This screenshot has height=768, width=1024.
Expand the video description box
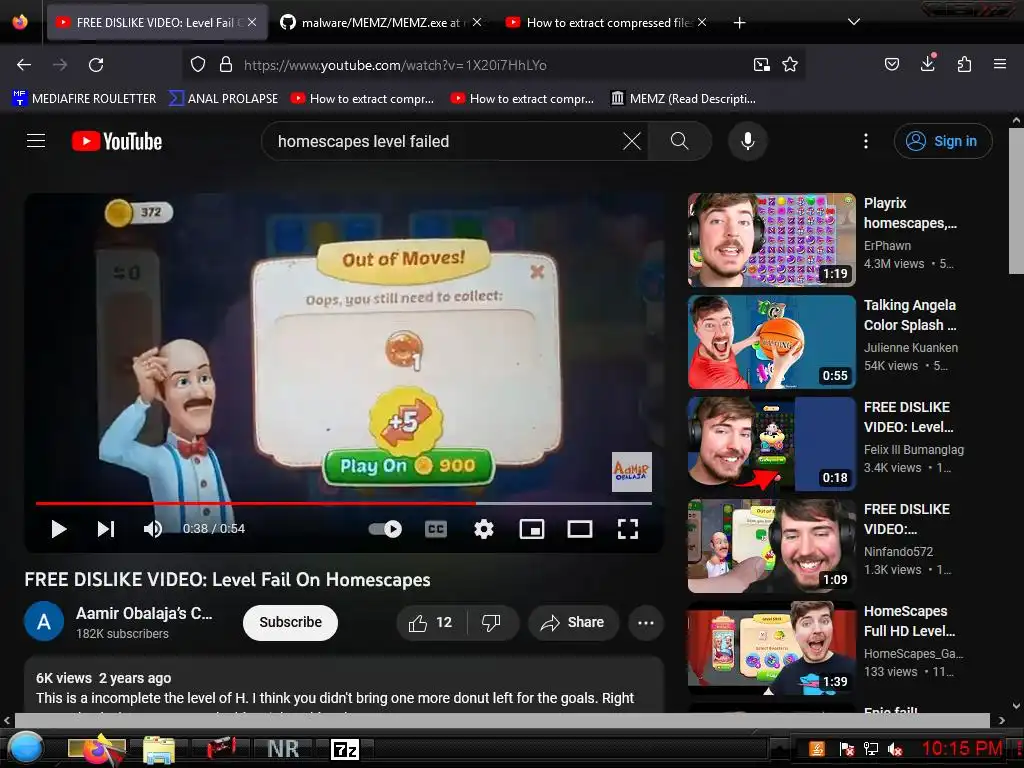[344, 686]
